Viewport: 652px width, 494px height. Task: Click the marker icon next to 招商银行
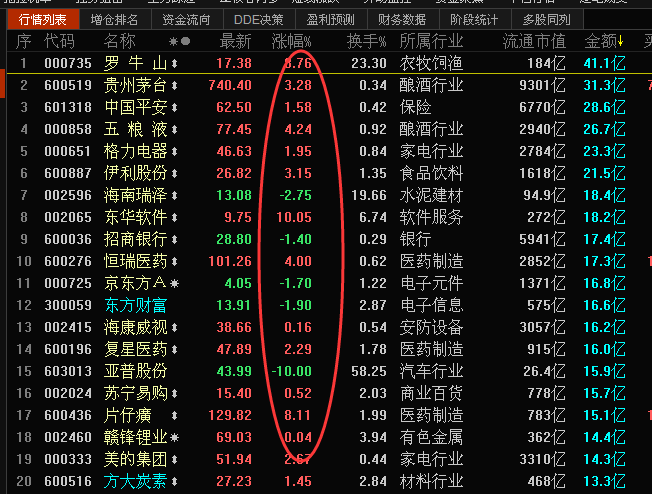[x=175, y=240]
